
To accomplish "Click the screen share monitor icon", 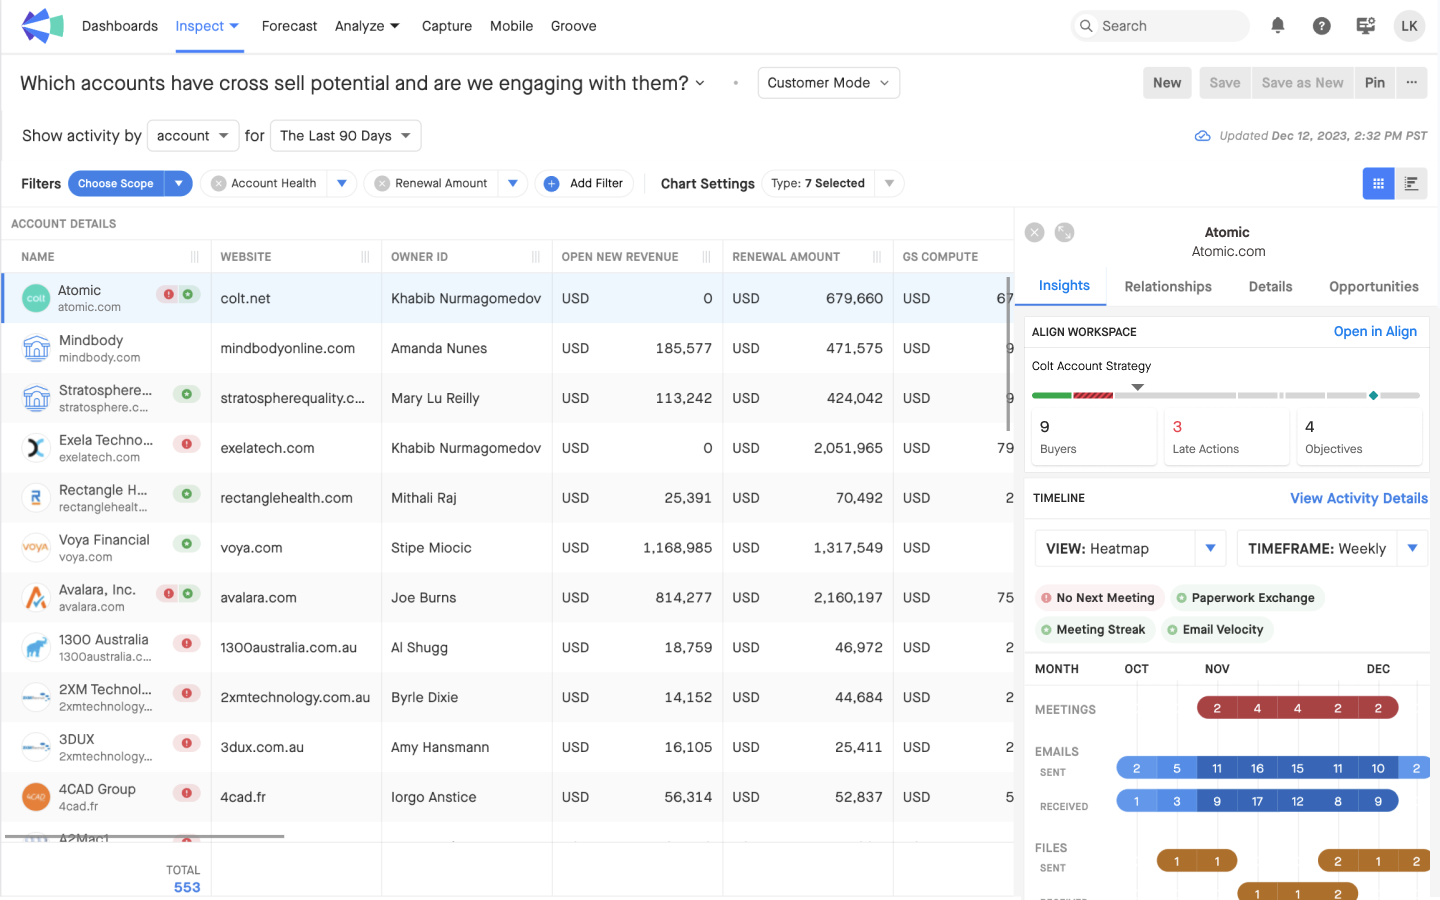I will tap(1365, 26).
